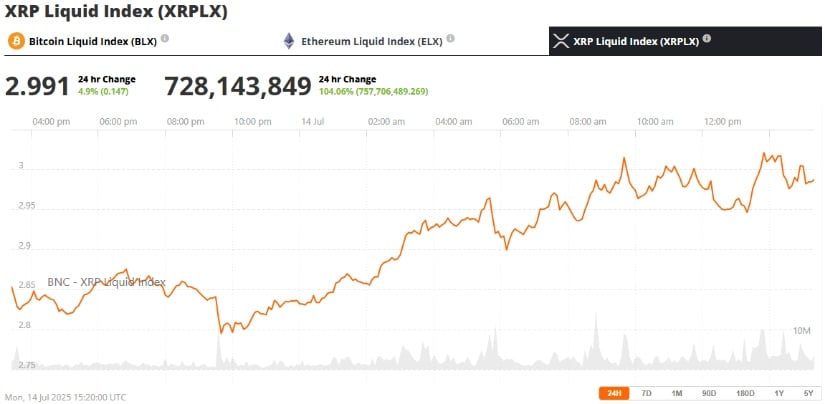Select the 7D time range
825x404 pixels.
[647, 393]
